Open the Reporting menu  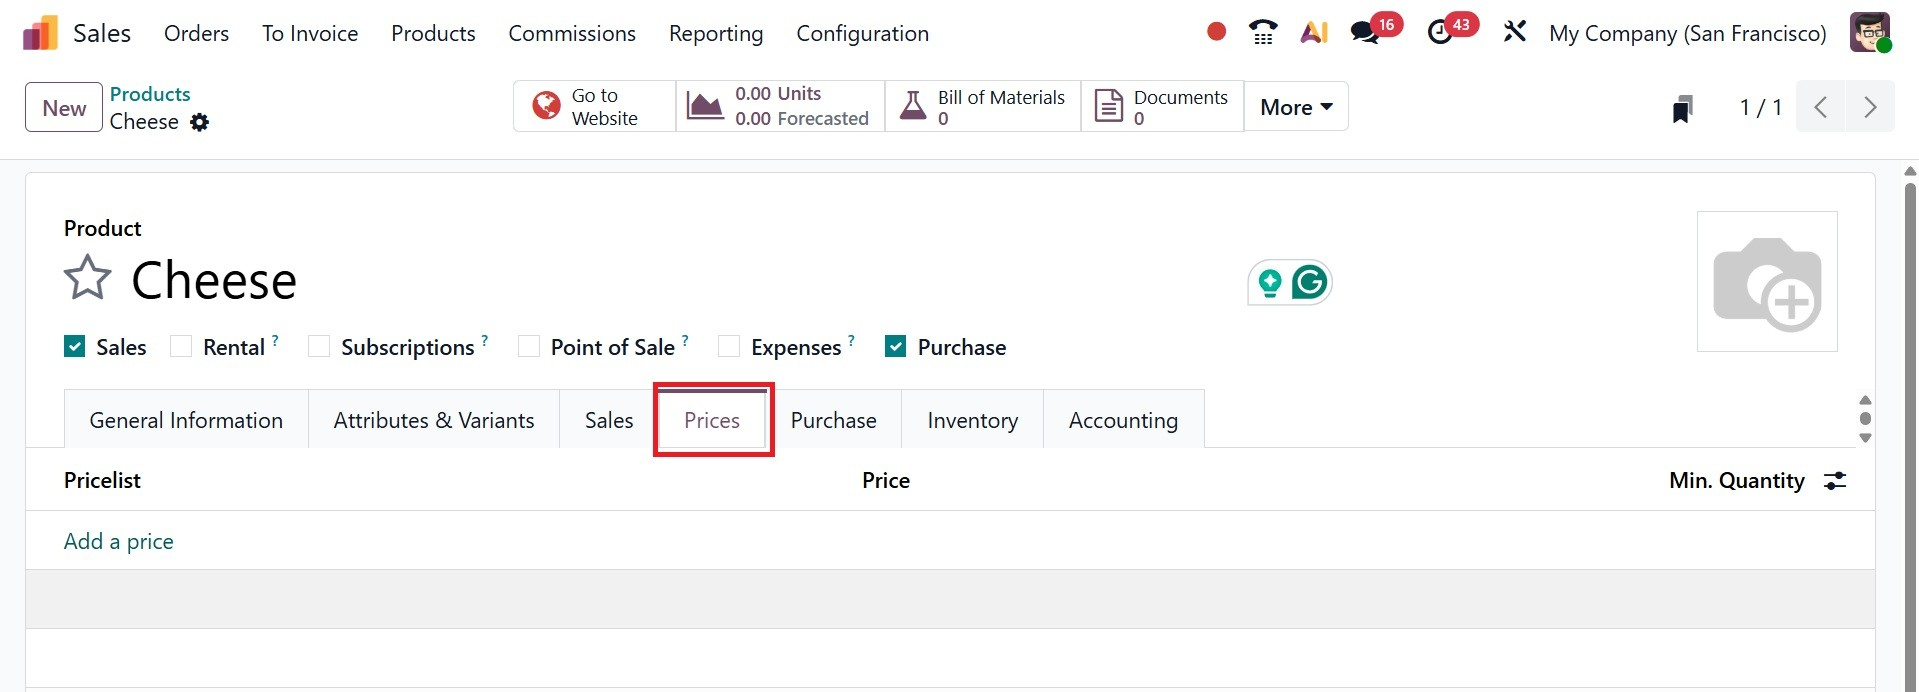pos(715,33)
